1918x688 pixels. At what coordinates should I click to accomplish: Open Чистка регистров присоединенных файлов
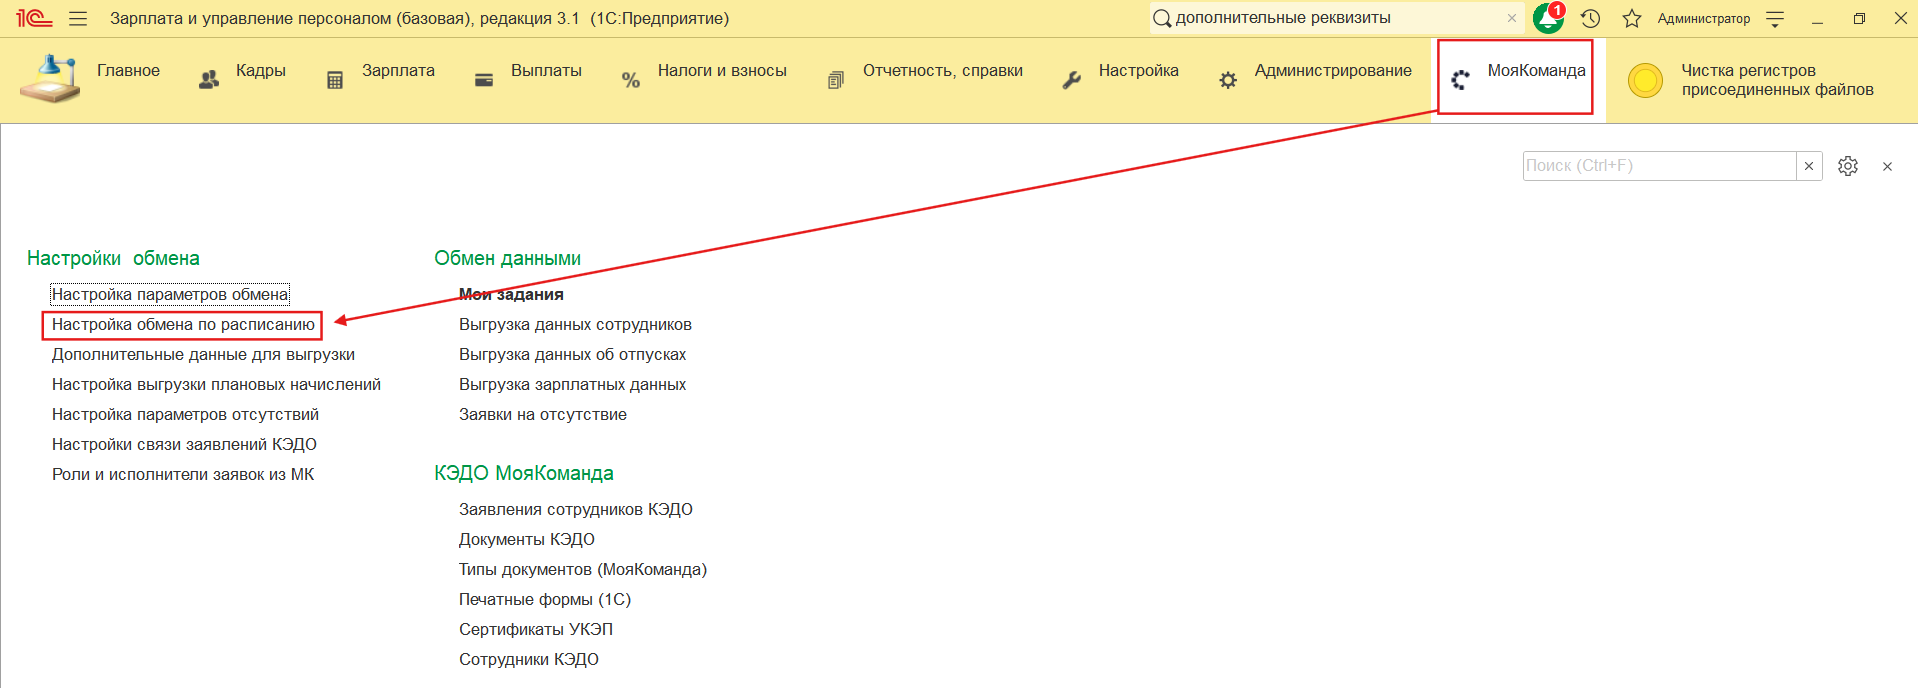1776,80
